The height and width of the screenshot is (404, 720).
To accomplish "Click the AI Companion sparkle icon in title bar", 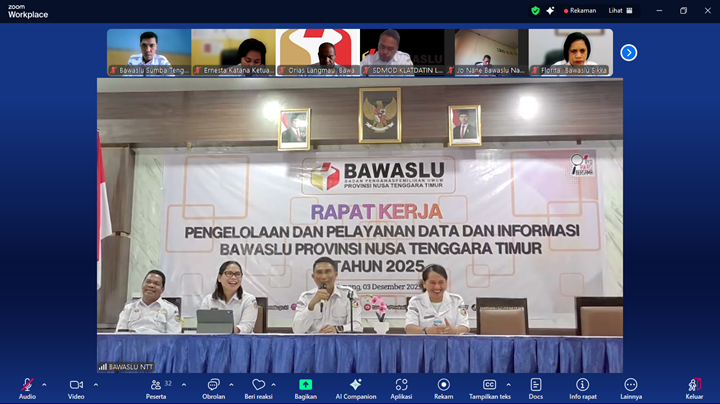I will coord(550,11).
